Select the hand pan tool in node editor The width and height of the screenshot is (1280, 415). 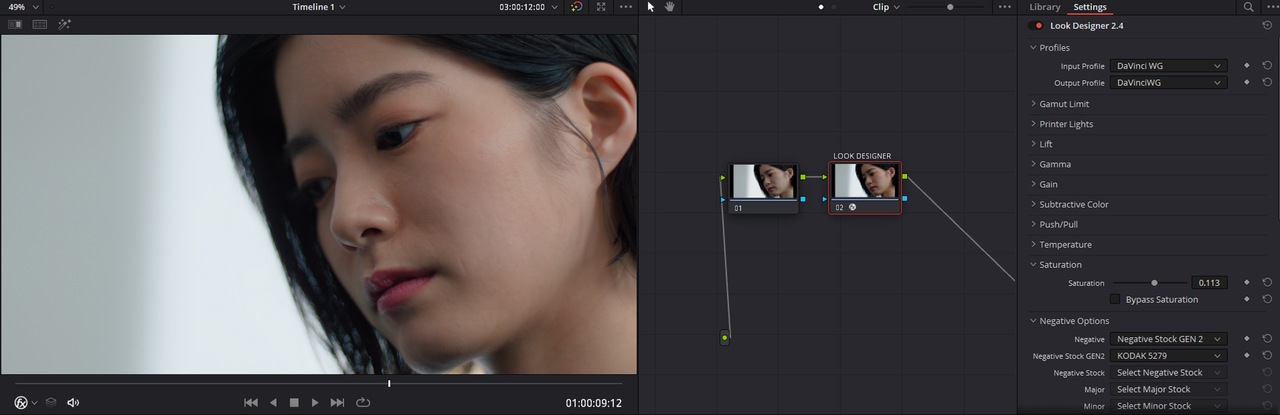click(x=670, y=7)
